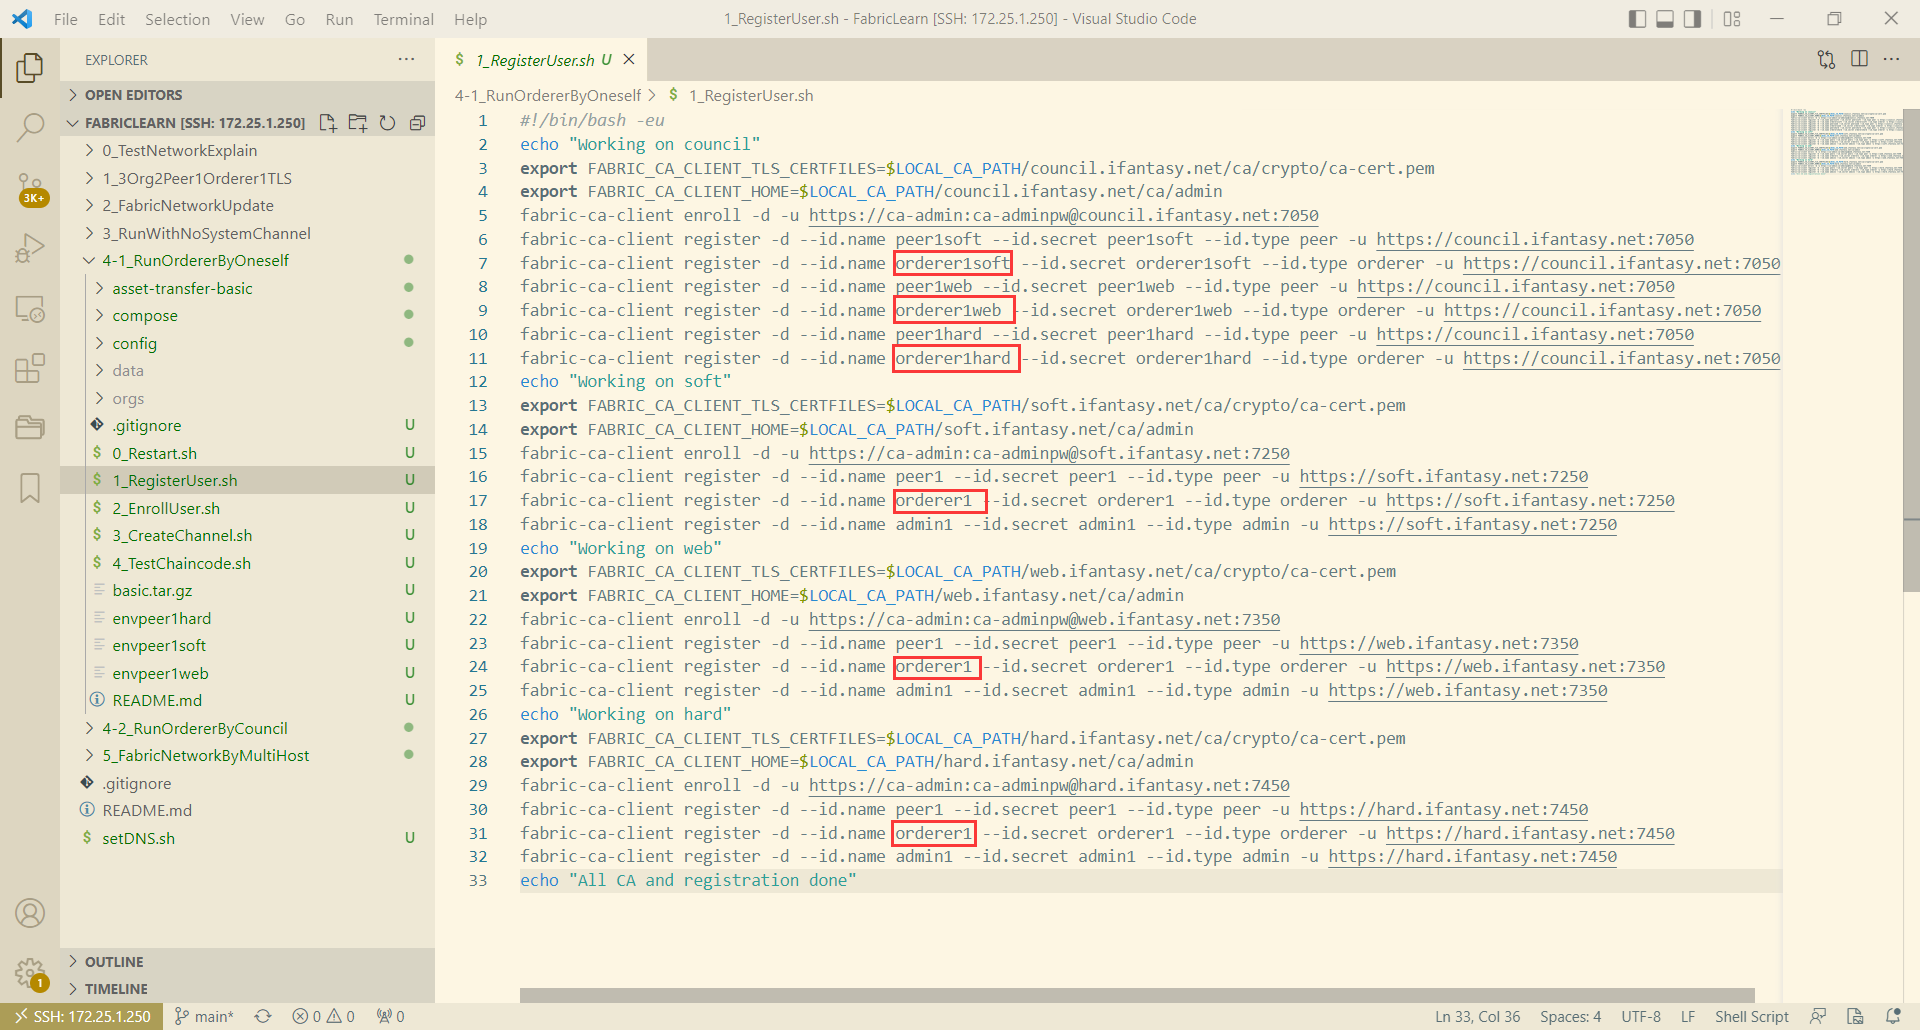This screenshot has width=1920, height=1030.
Task: Go to line via Ln 33, Col 36
Action: pos(1477,1016)
